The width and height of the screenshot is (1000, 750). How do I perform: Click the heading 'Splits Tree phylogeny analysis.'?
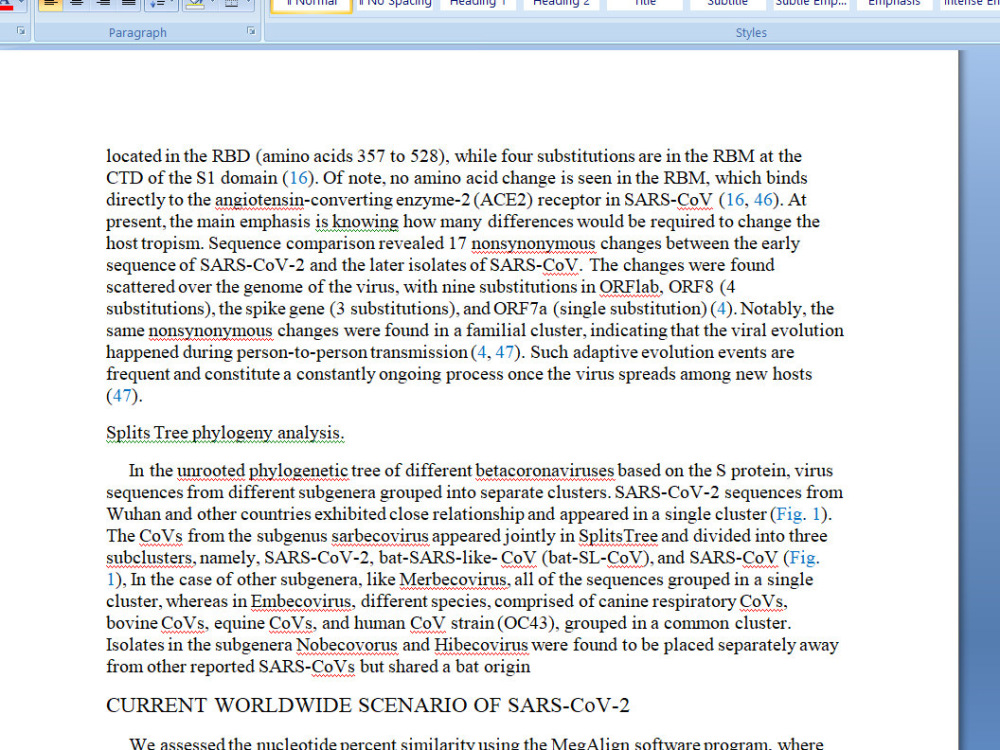coord(225,433)
